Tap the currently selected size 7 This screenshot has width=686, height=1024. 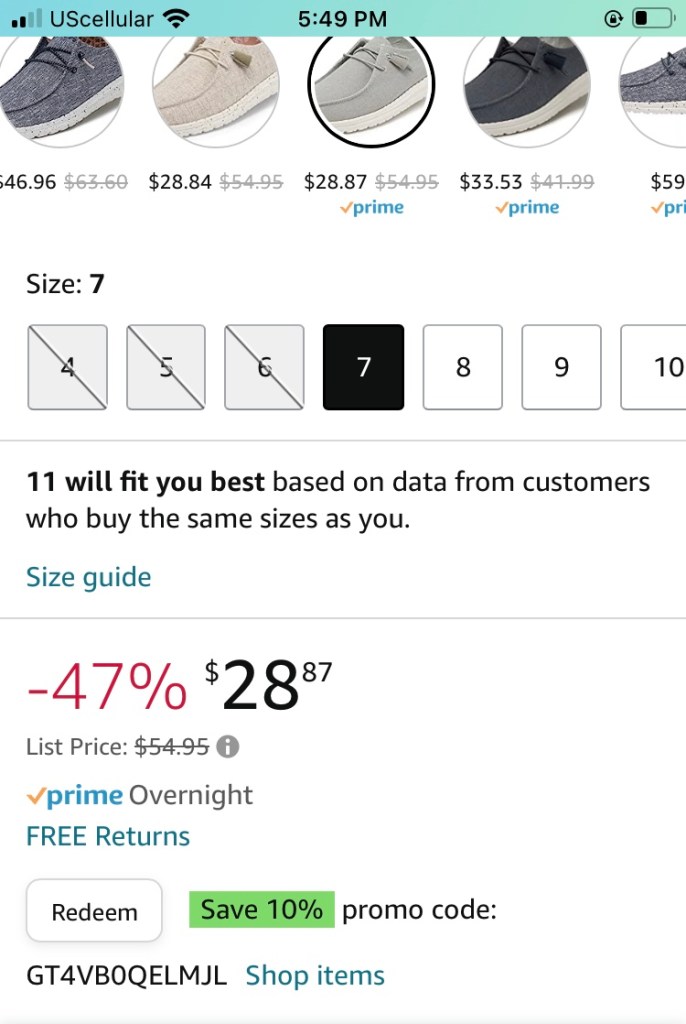tap(363, 367)
